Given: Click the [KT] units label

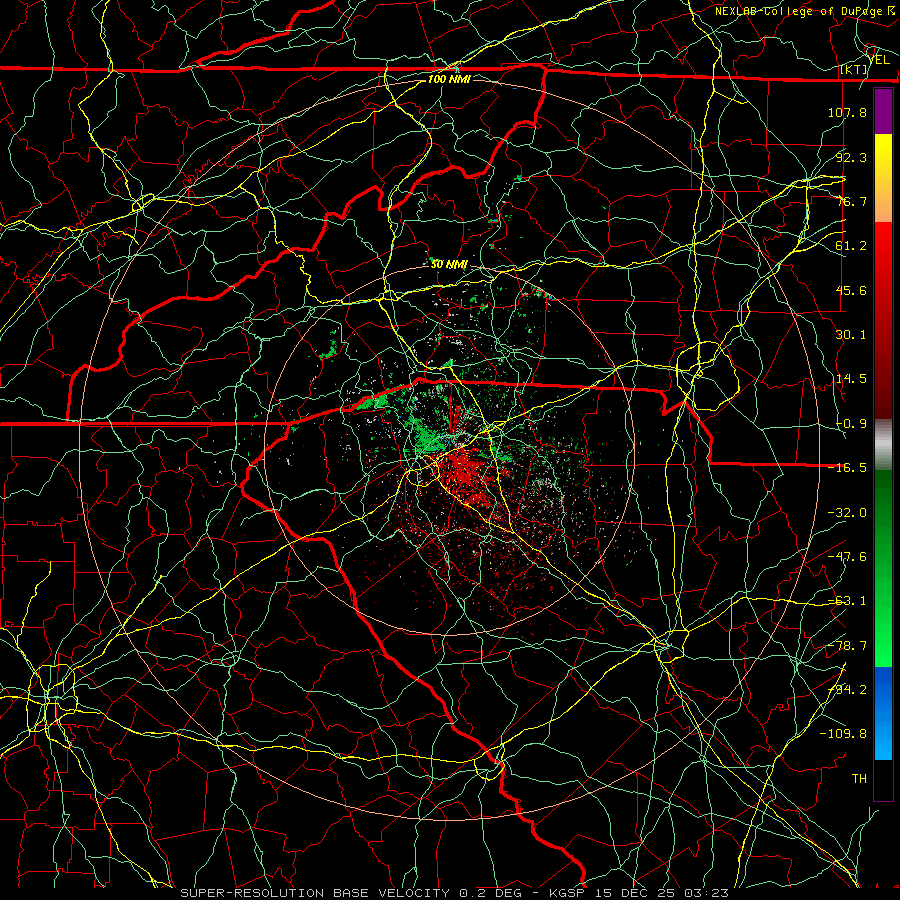Looking at the screenshot, I should click(854, 69).
